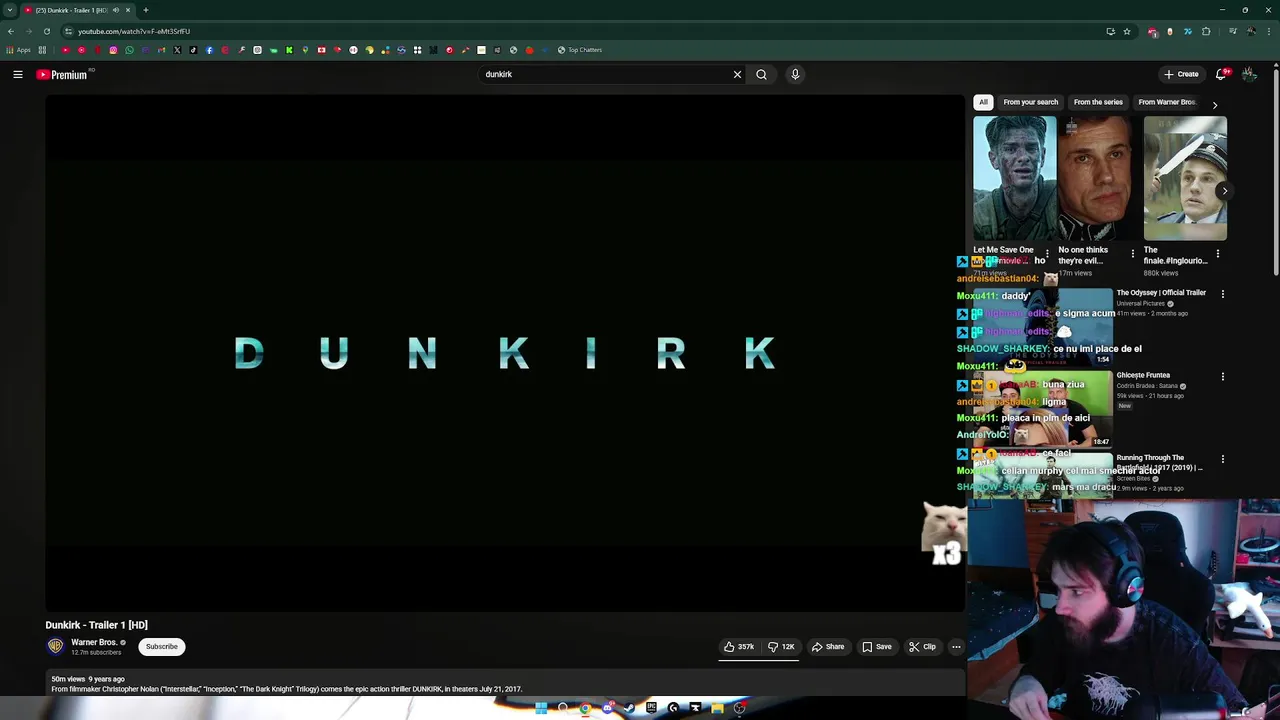Open the Ghicește Fruntea video title
The width and height of the screenshot is (1280, 720).
click(x=1143, y=375)
